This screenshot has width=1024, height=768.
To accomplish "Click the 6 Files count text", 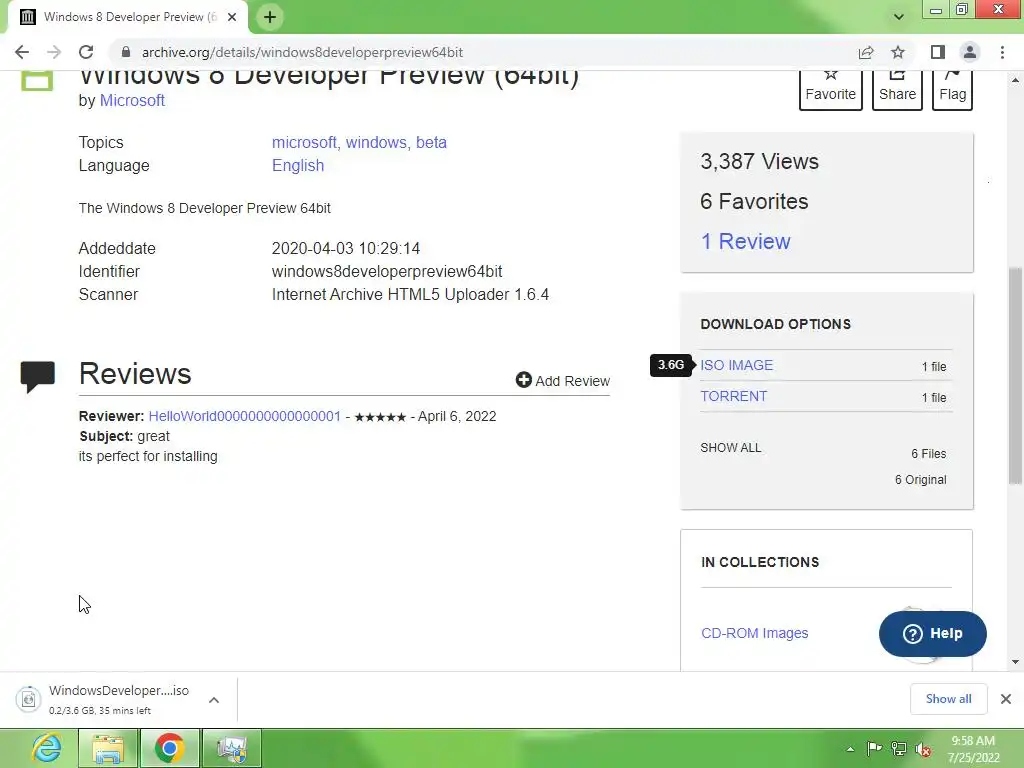I will [929, 454].
